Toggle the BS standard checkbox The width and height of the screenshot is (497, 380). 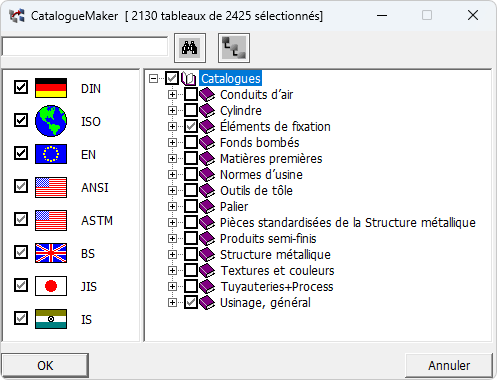[21, 252]
